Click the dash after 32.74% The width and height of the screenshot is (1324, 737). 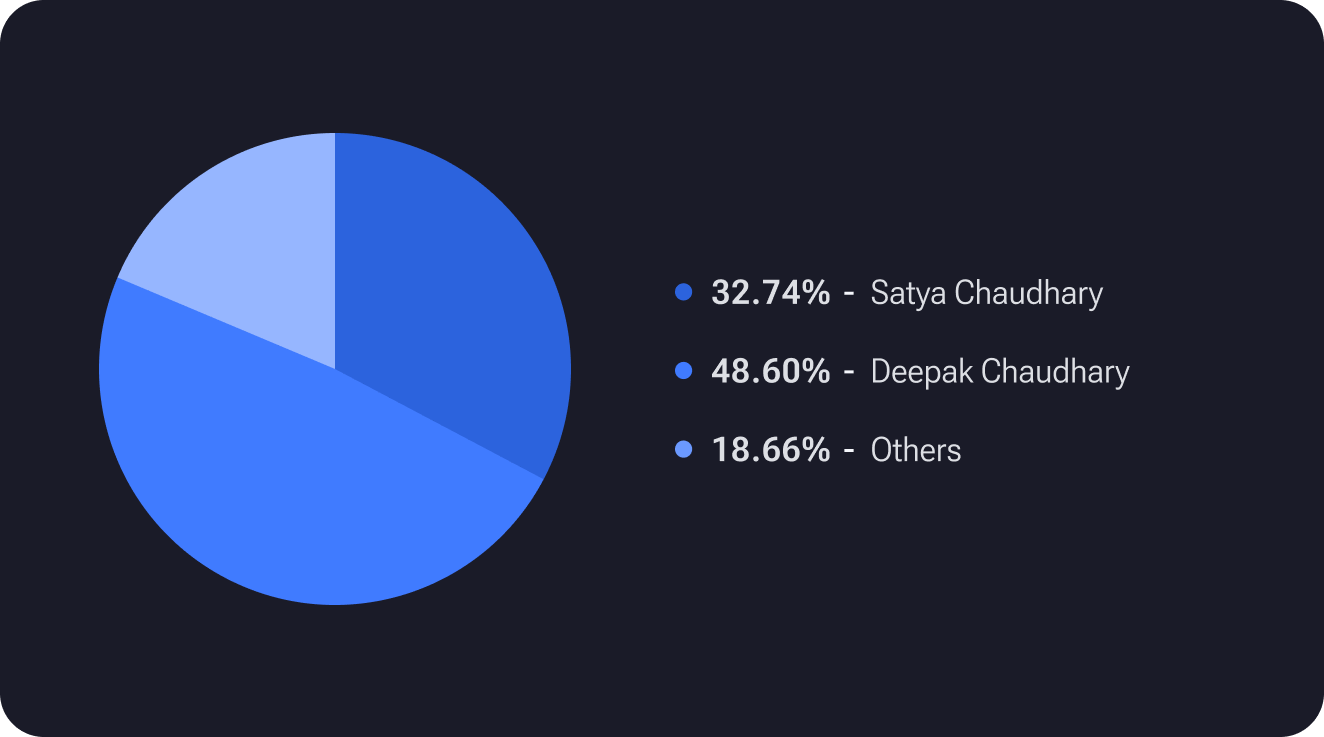pos(849,294)
